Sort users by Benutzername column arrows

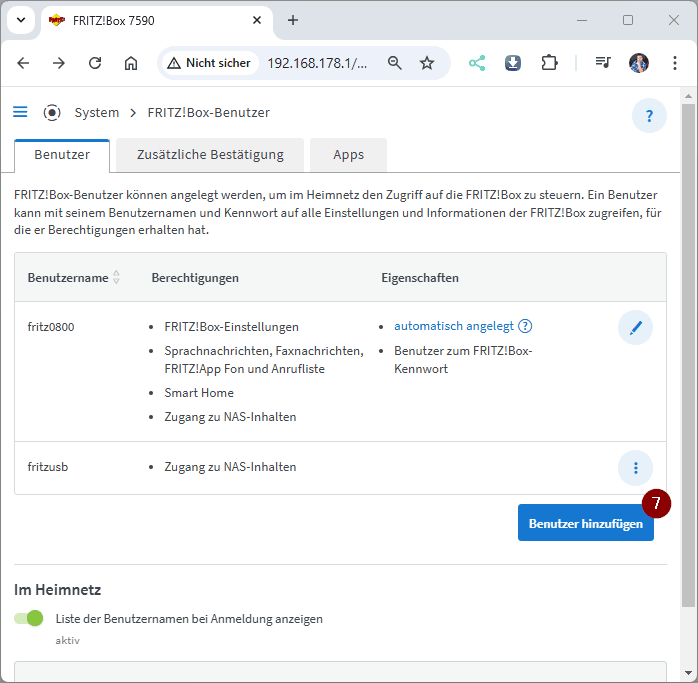116,277
